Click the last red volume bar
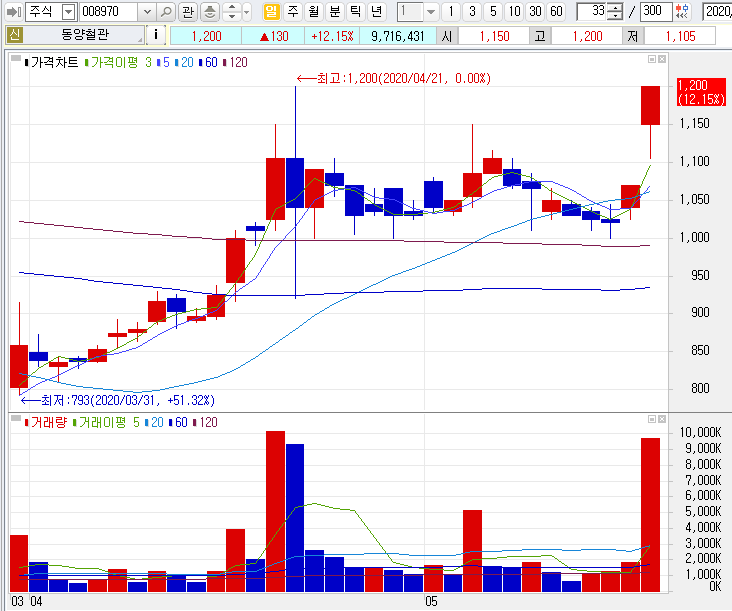The image size is (732, 611). 650,515
